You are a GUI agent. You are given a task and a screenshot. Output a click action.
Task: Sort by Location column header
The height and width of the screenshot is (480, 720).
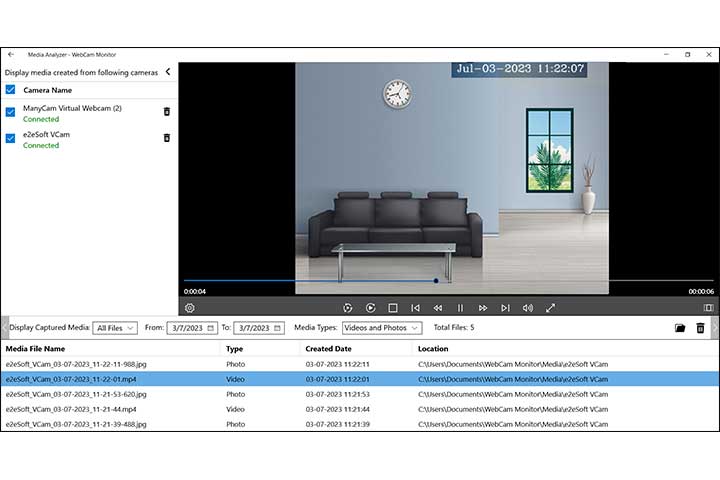click(433, 349)
